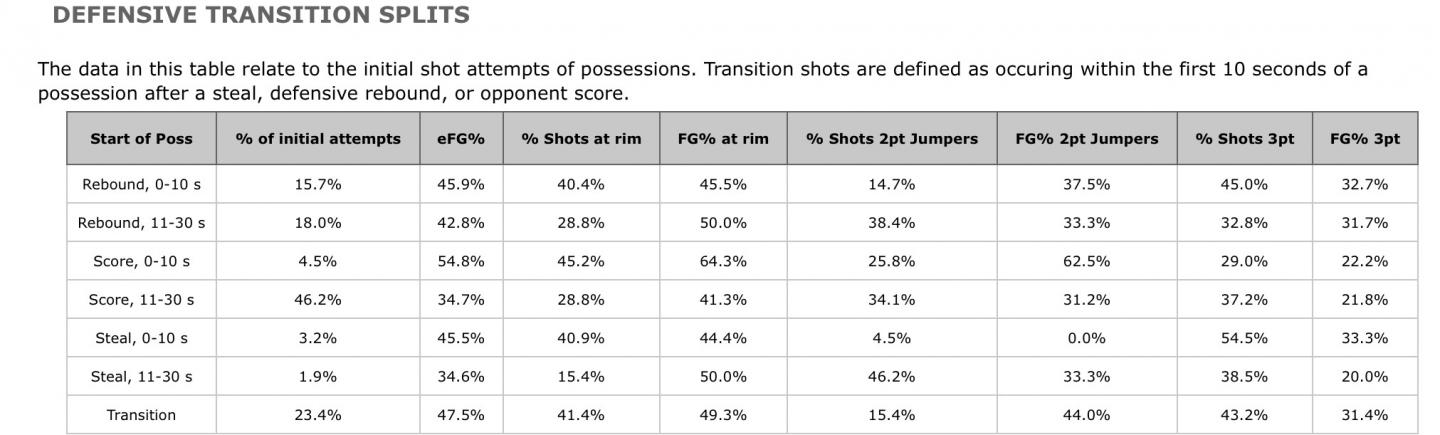1440x435 pixels.
Task: Select the "Steal, 0-10 s" row label
Action: coord(141,338)
